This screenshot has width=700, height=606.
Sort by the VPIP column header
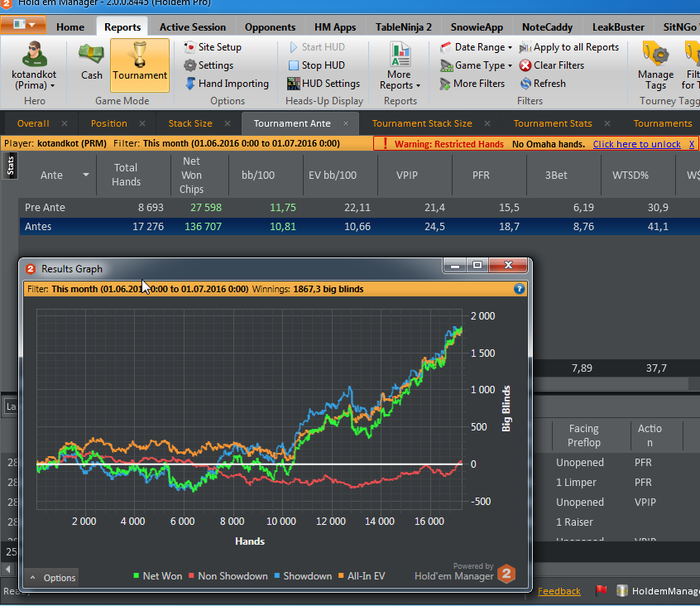(407, 175)
